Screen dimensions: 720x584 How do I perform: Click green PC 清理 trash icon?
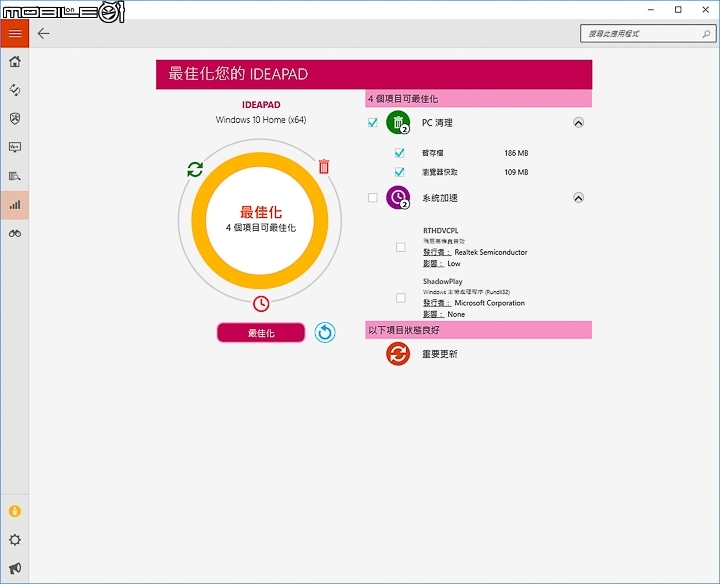[398, 123]
